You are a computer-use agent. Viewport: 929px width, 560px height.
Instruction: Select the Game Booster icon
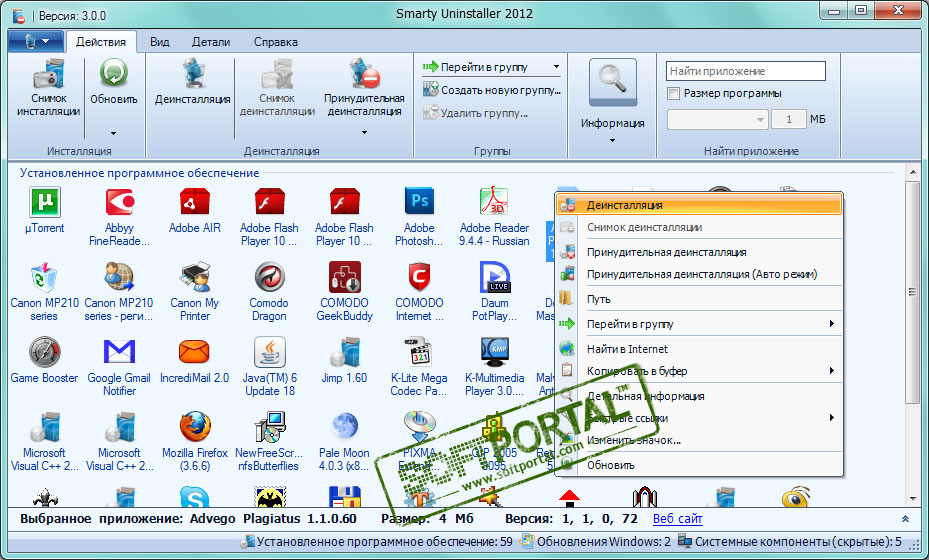[x=44, y=352]
